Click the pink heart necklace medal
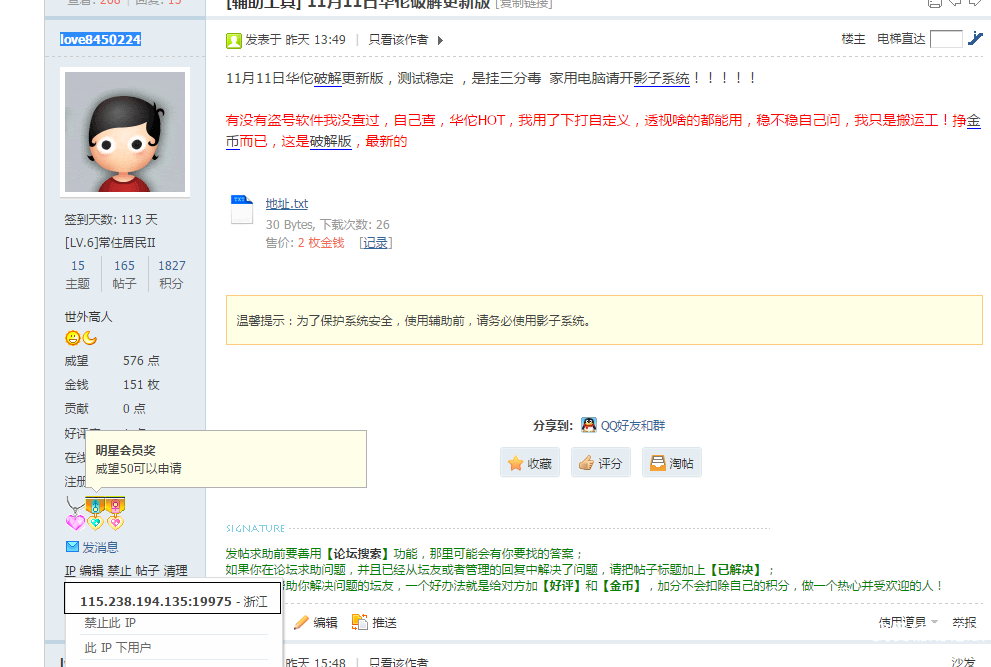The height and width of the screenshot is (667, 991). point(75,516)
